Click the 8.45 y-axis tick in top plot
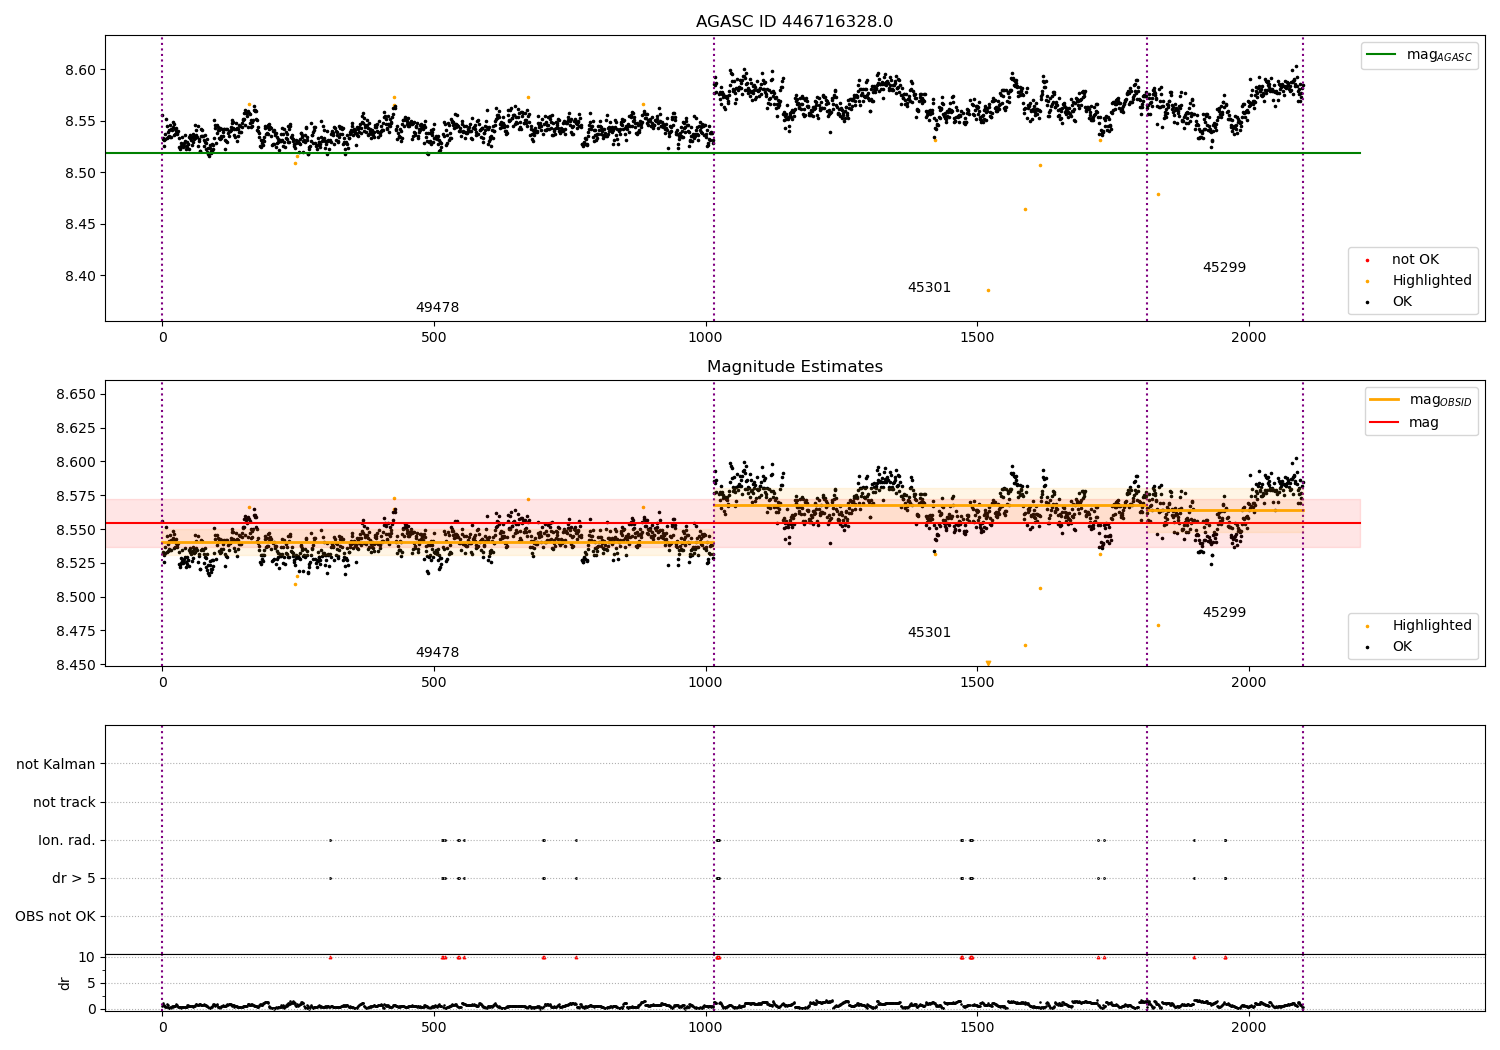 (80, 225)
